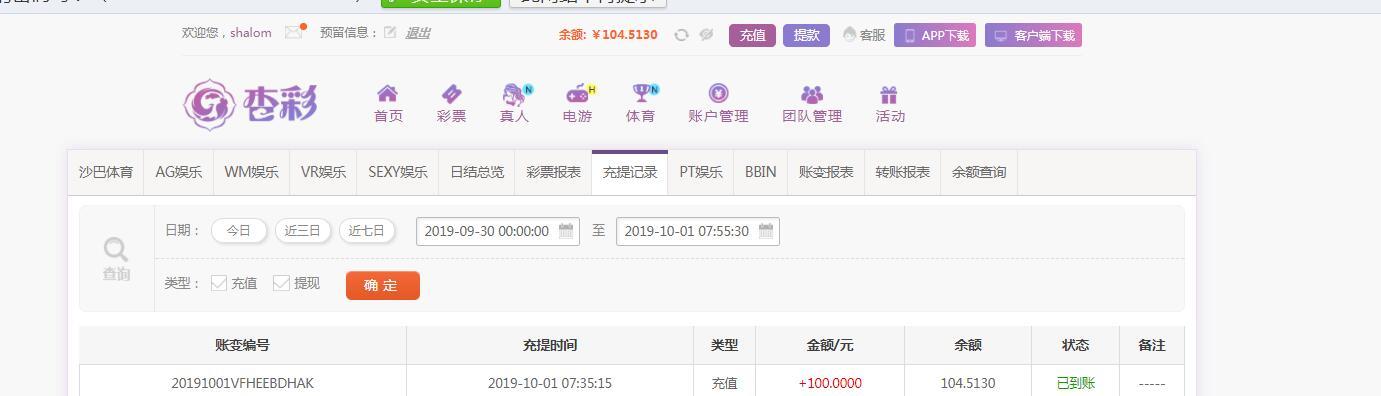1381x396 pixels.
Task: Open the 电游 gamepad icon
Action: coord(578,94)
